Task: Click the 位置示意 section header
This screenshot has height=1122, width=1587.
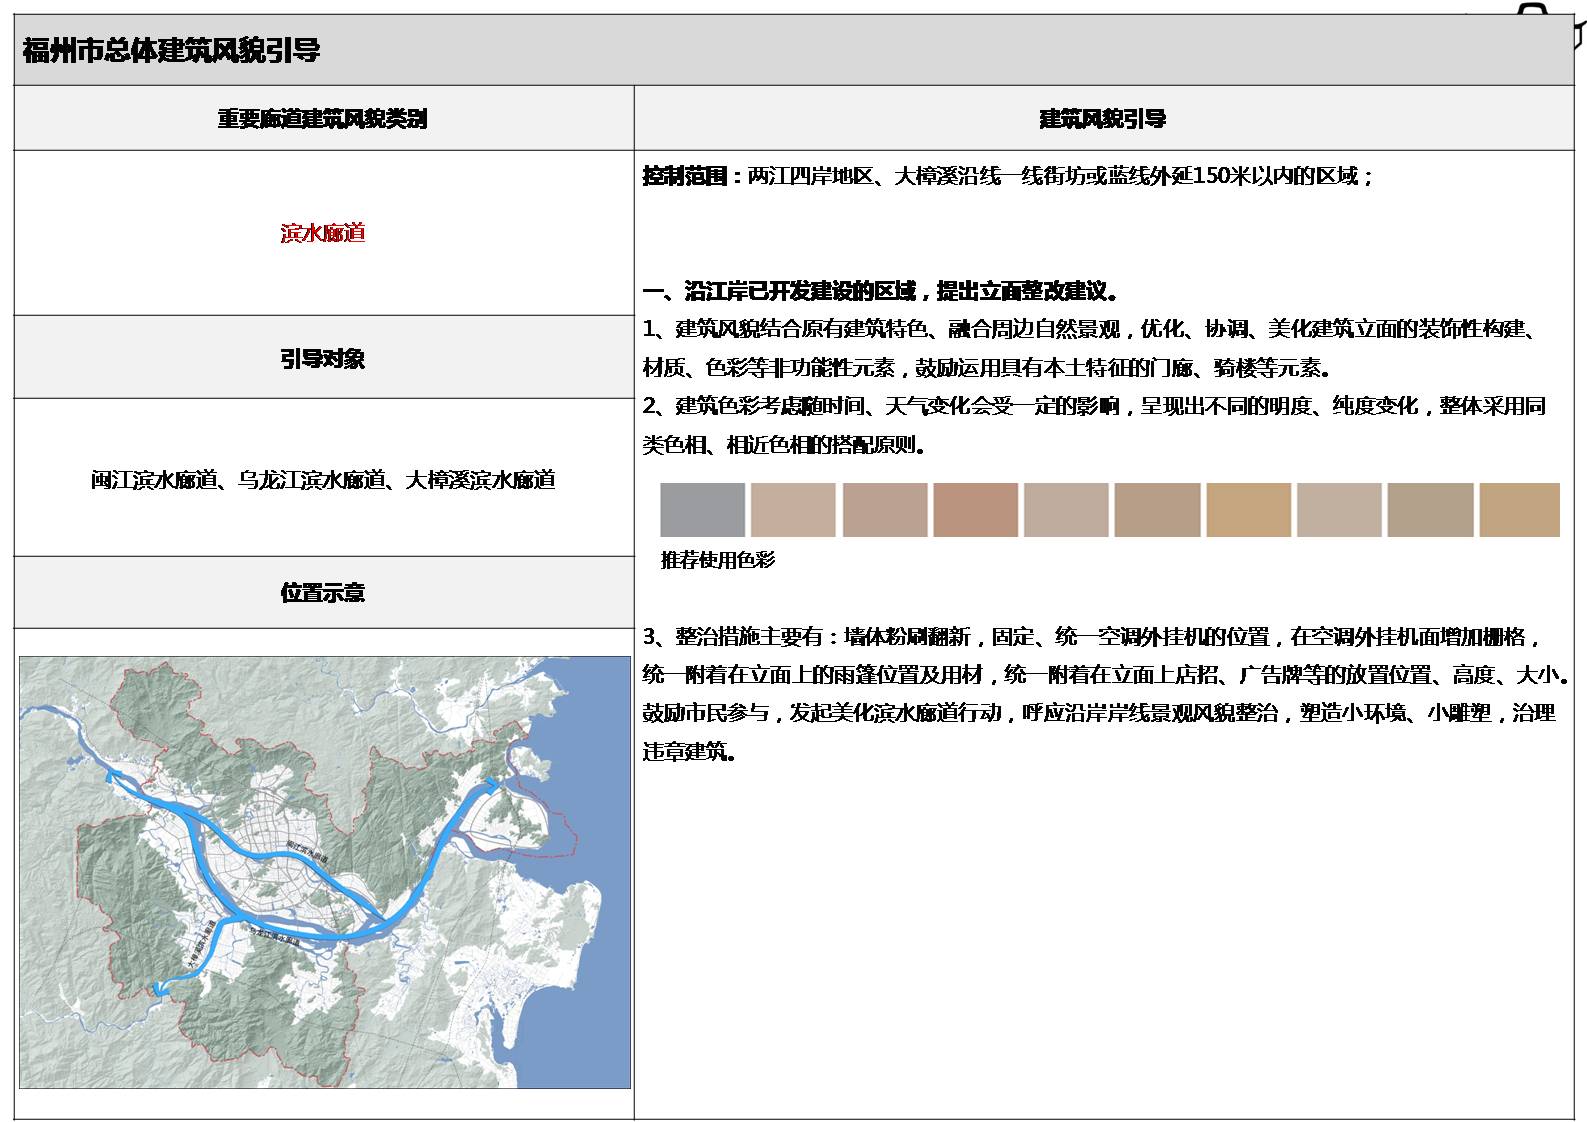Action: point(322,593)
